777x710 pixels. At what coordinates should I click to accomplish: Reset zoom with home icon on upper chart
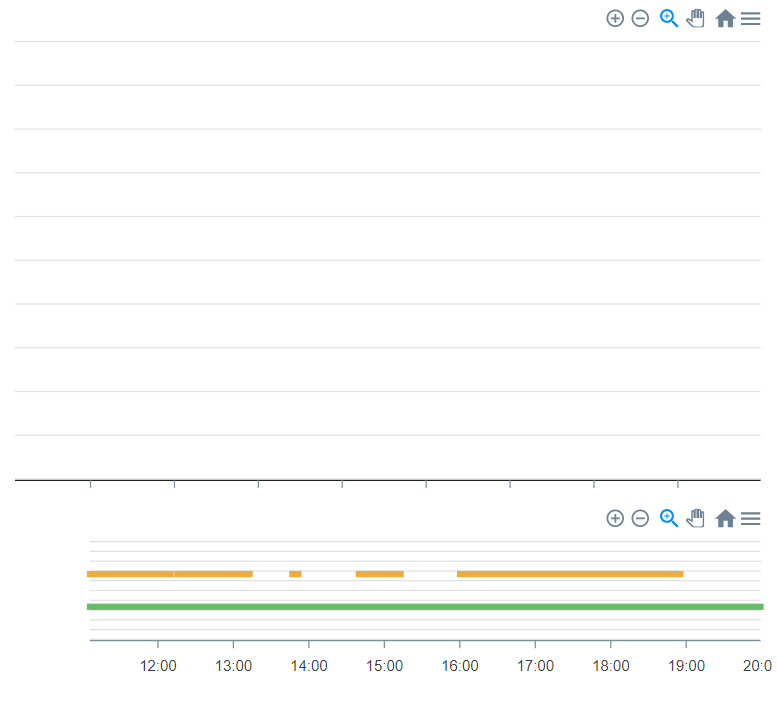(725, 19)
